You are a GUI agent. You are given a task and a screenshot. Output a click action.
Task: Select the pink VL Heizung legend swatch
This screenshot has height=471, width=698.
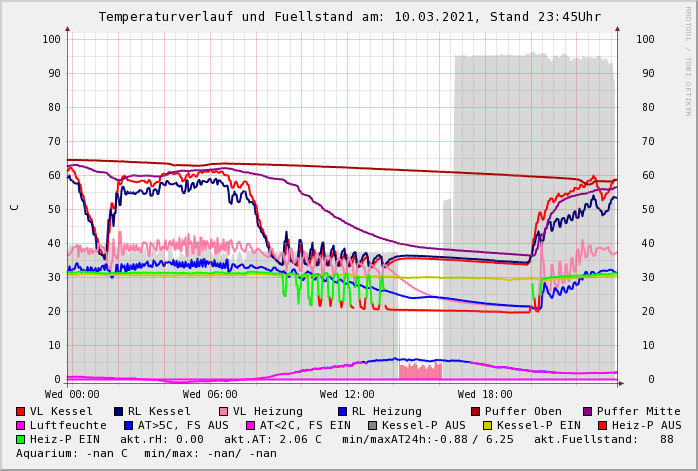[x=224, y=411]
